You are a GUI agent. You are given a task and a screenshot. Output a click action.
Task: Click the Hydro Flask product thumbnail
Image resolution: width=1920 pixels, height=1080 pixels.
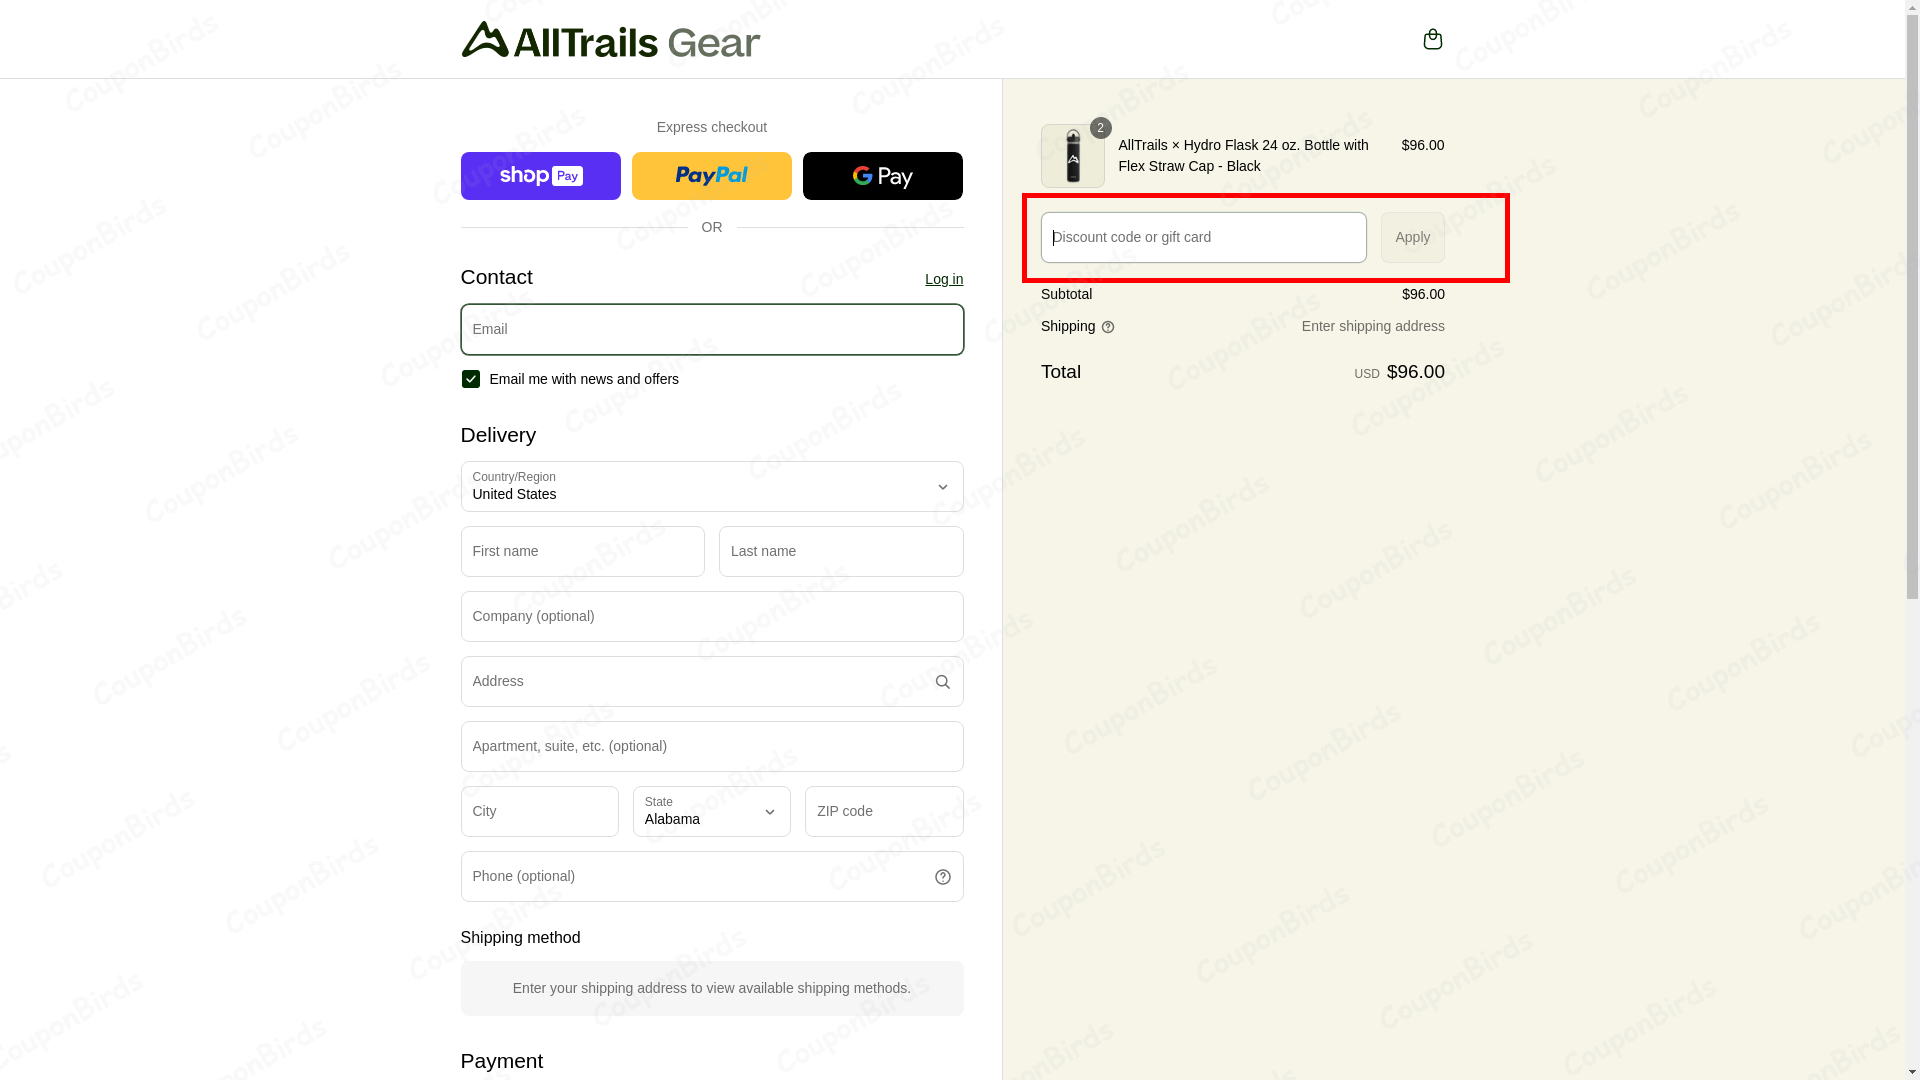(x=1072, y=156)
